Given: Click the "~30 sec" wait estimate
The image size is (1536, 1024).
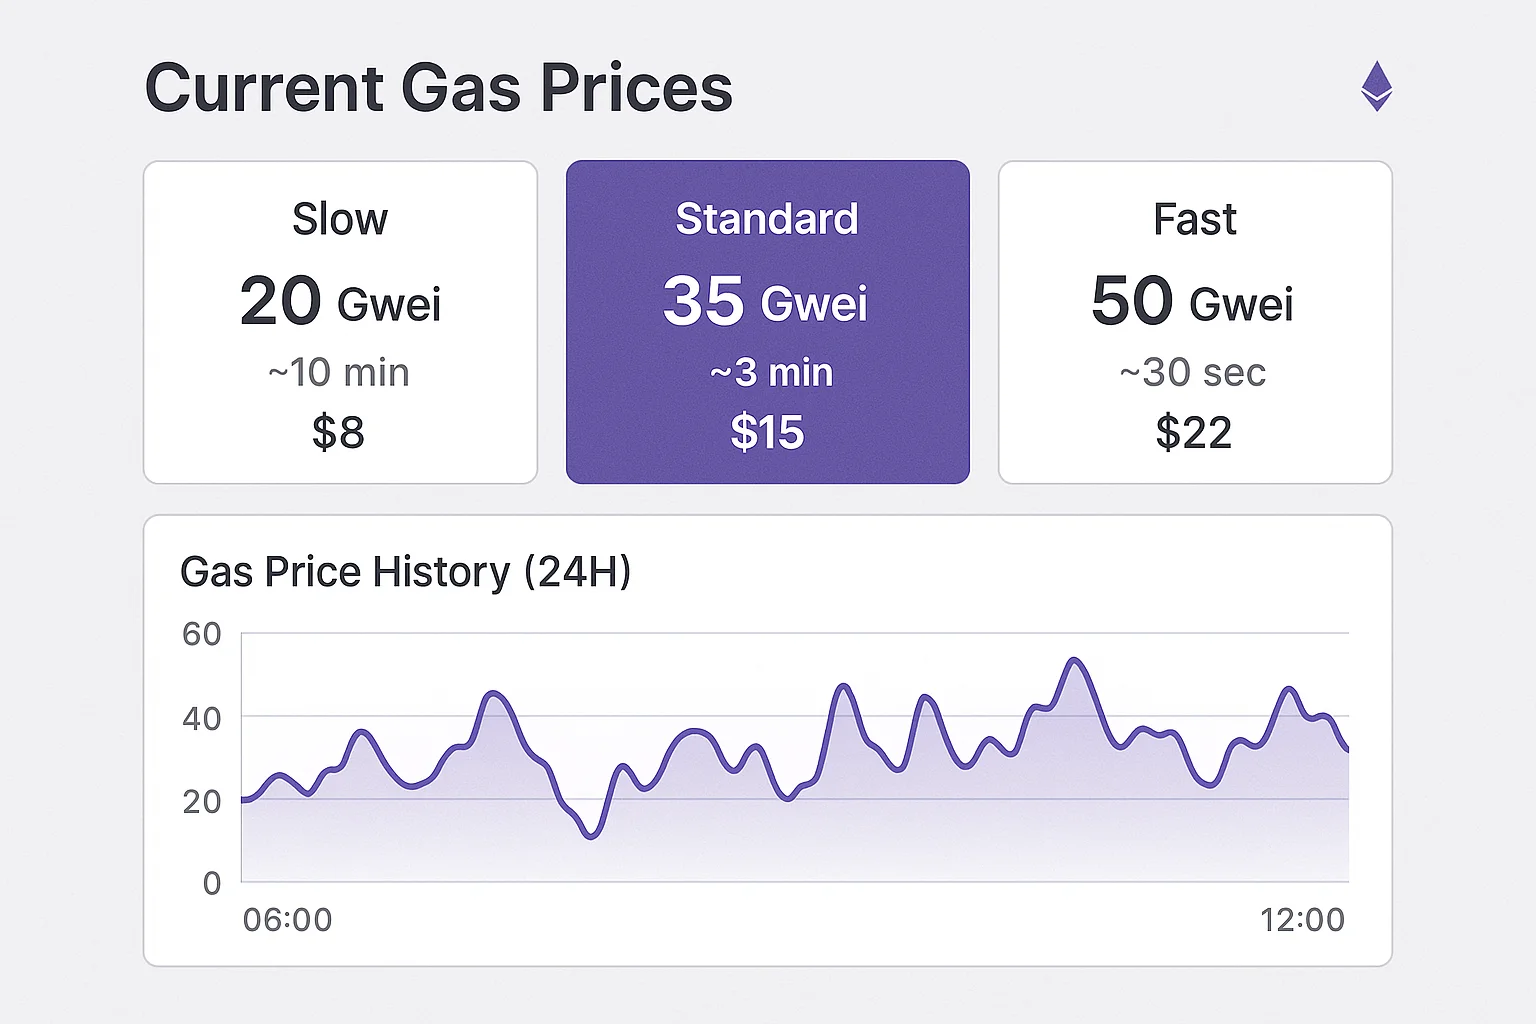Looking at the screenshot, I should tap(1193, 373).
